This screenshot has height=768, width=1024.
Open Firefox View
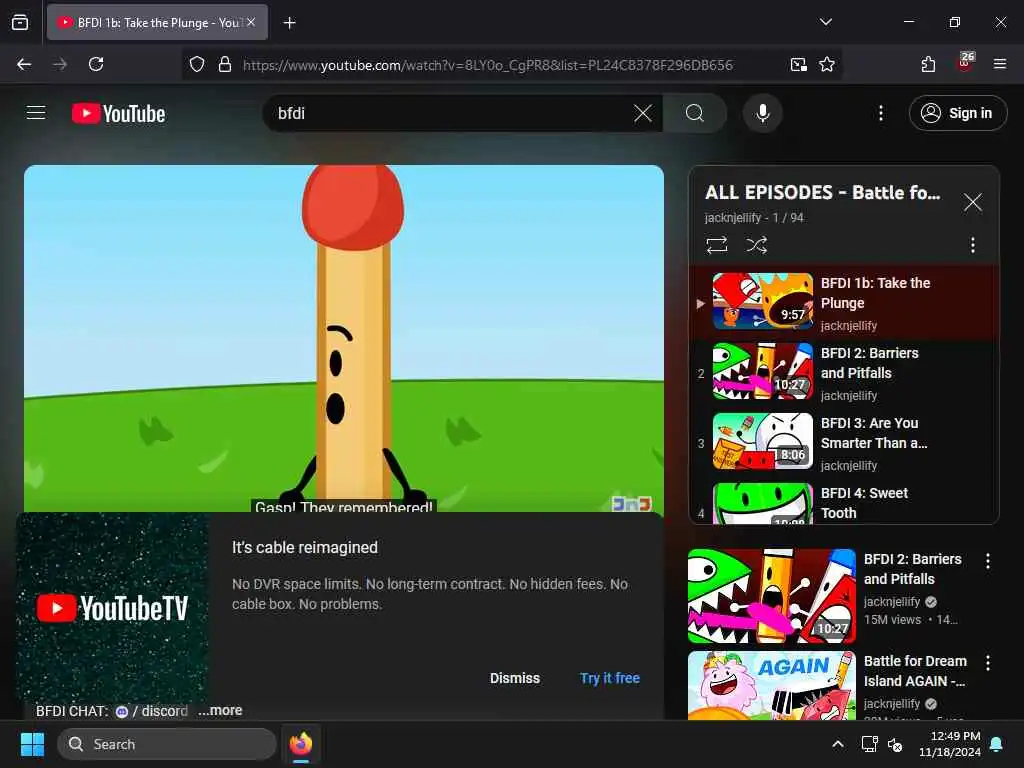20,22
